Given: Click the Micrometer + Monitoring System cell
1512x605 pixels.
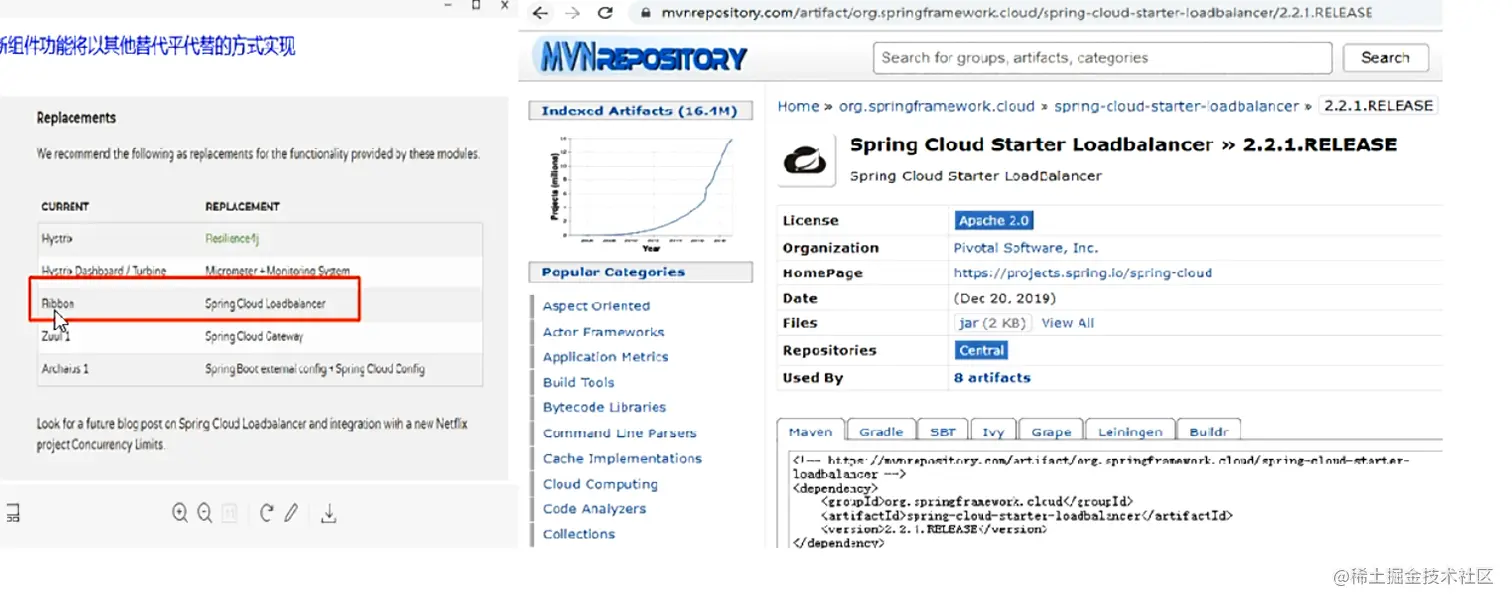Looking at the screenshot, I should pos(278,271).
